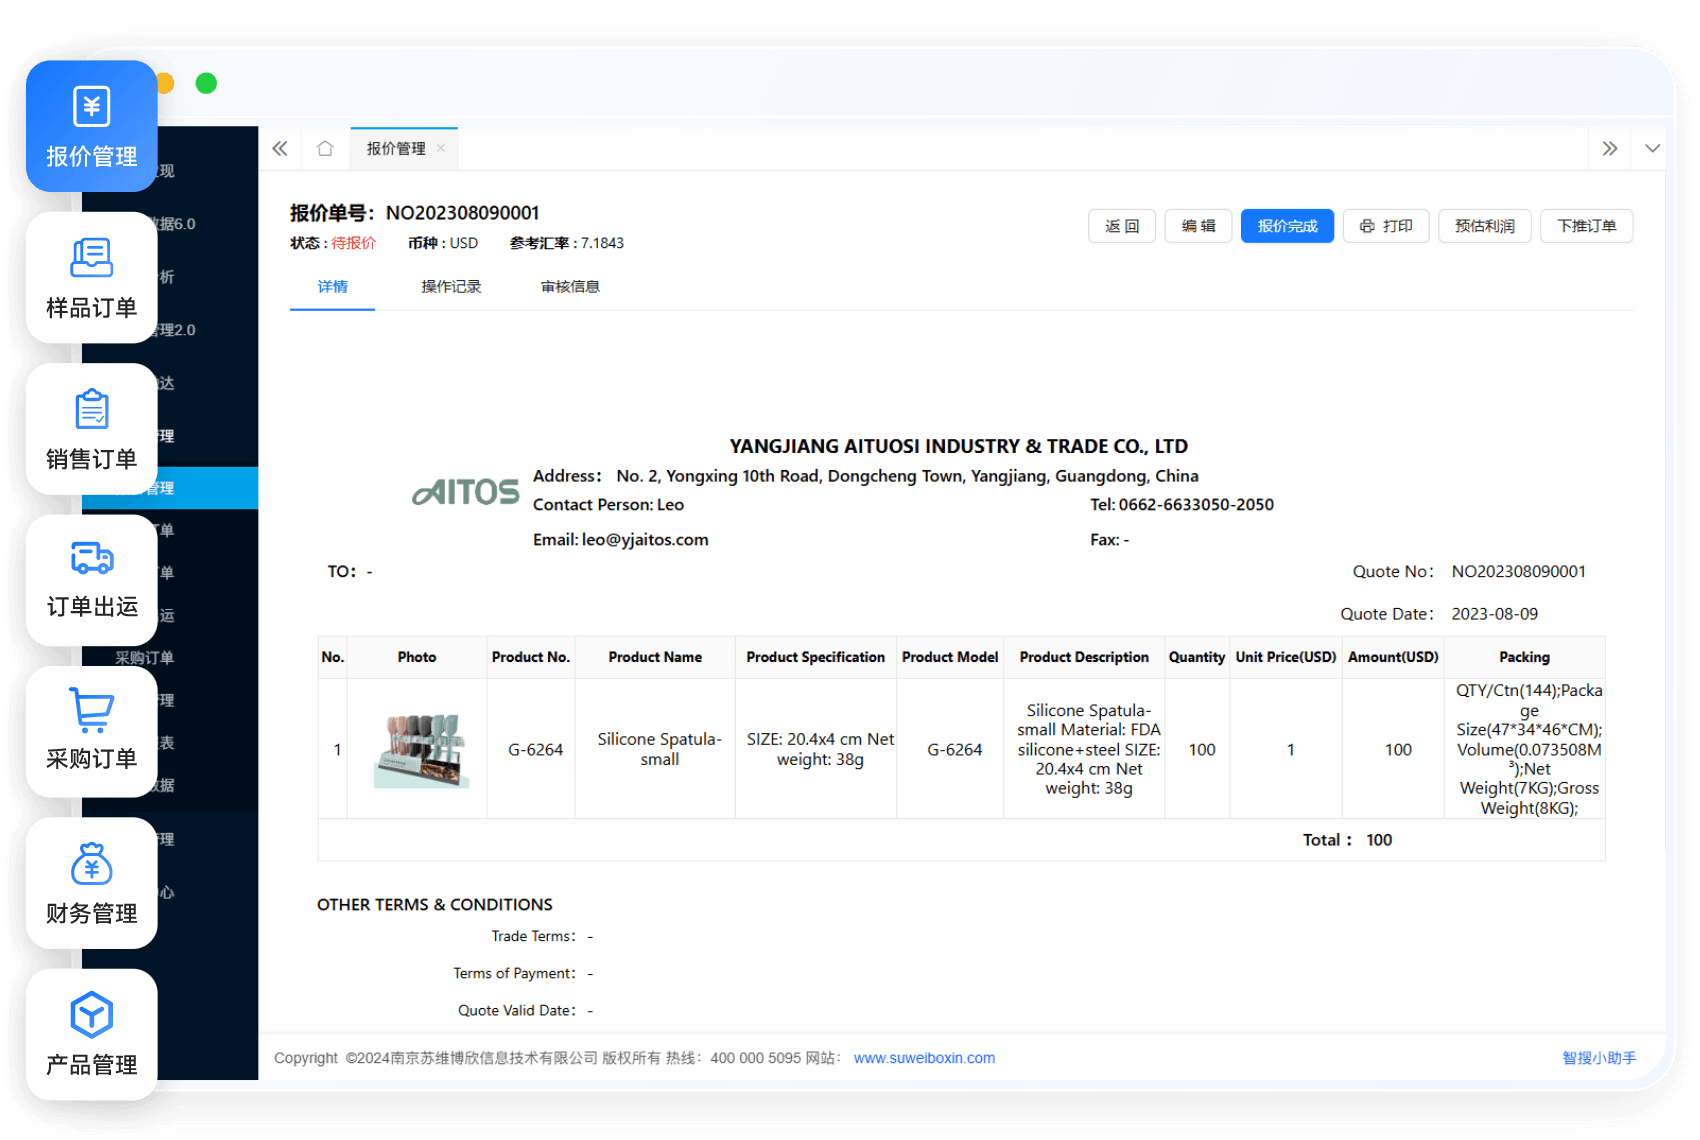Open the 样品订单 sample order card
This screenshot has height=1140, width=1700.
(91, 277)
